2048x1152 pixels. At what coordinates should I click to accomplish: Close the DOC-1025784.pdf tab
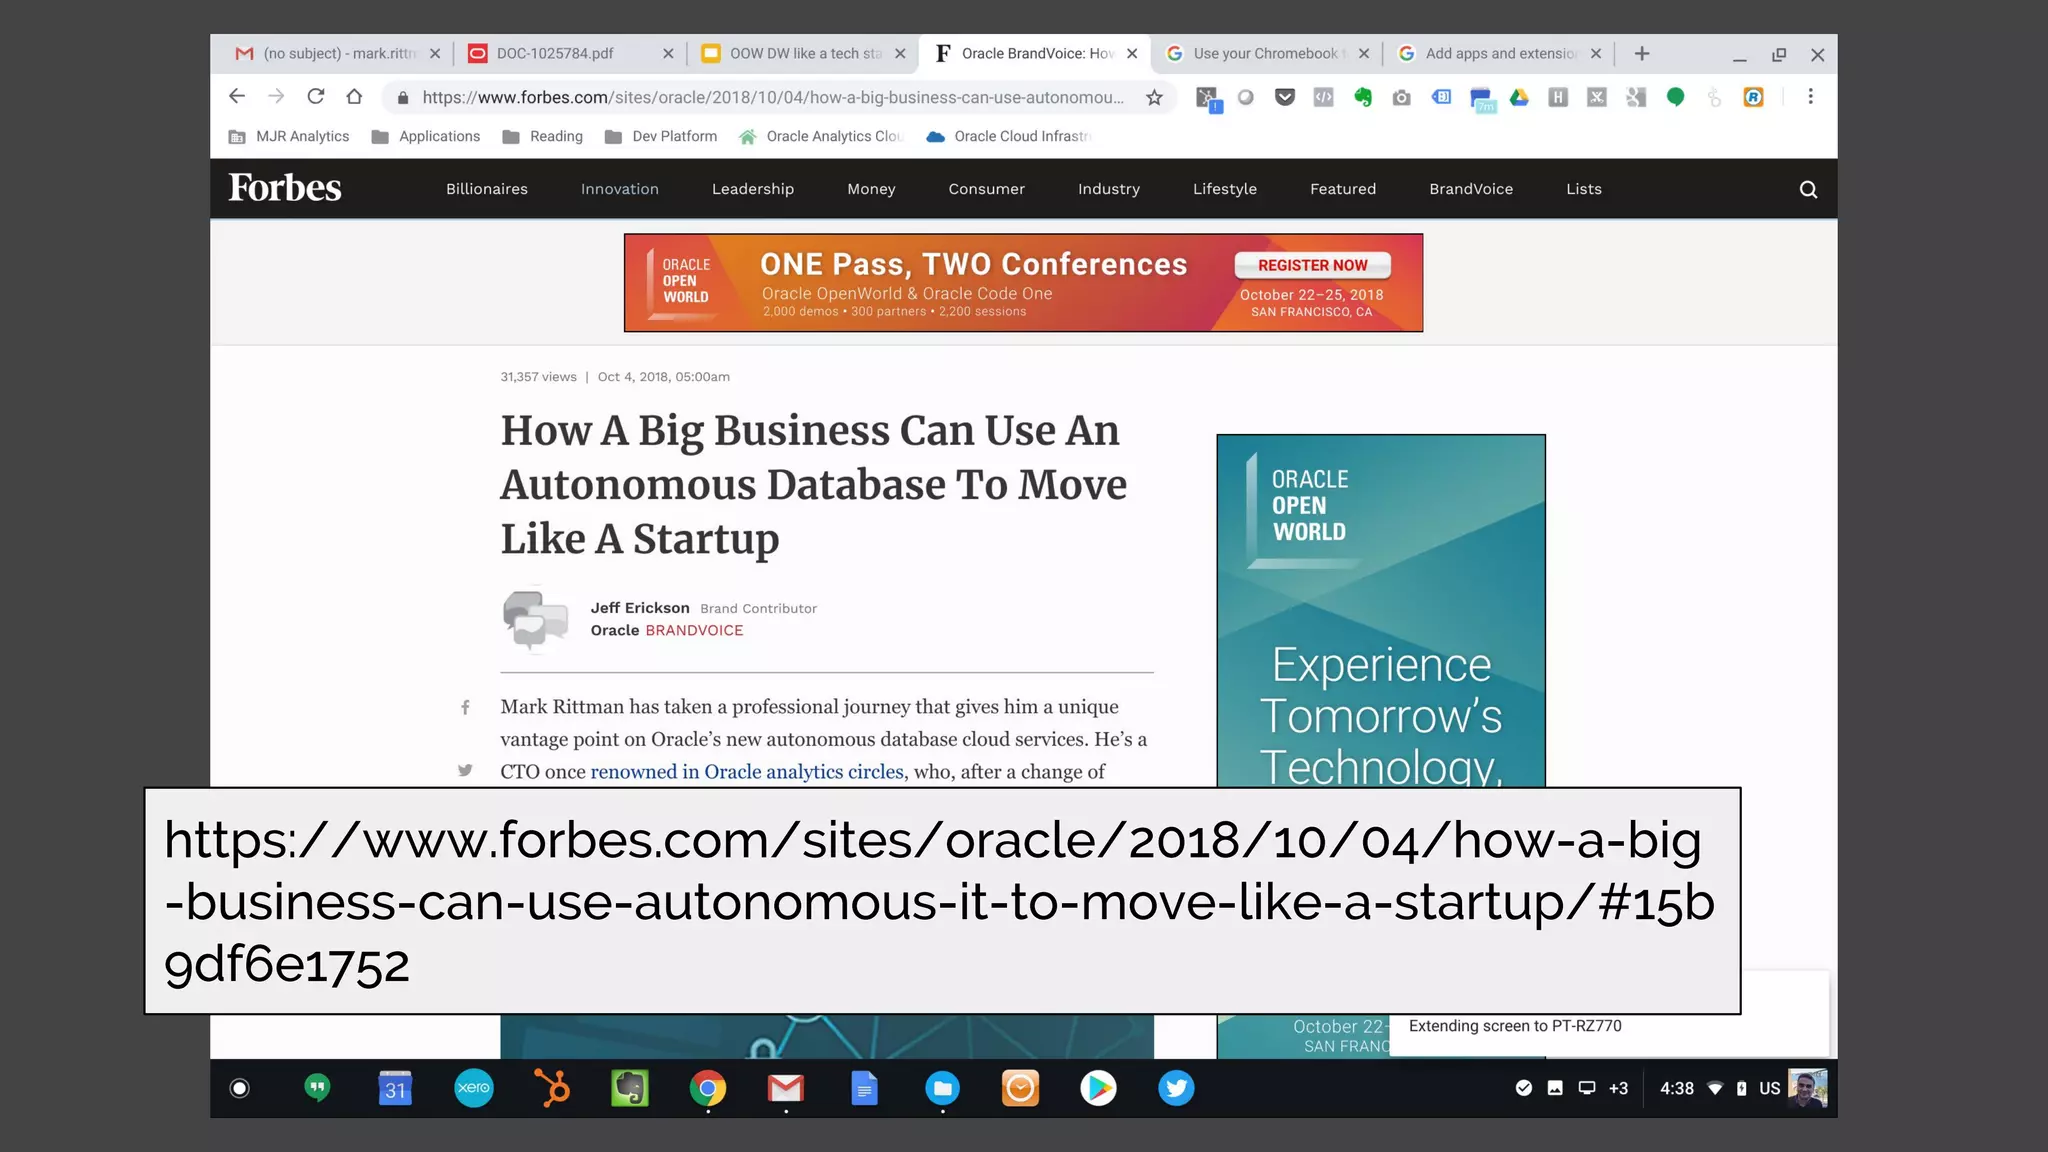click(668, 54)
